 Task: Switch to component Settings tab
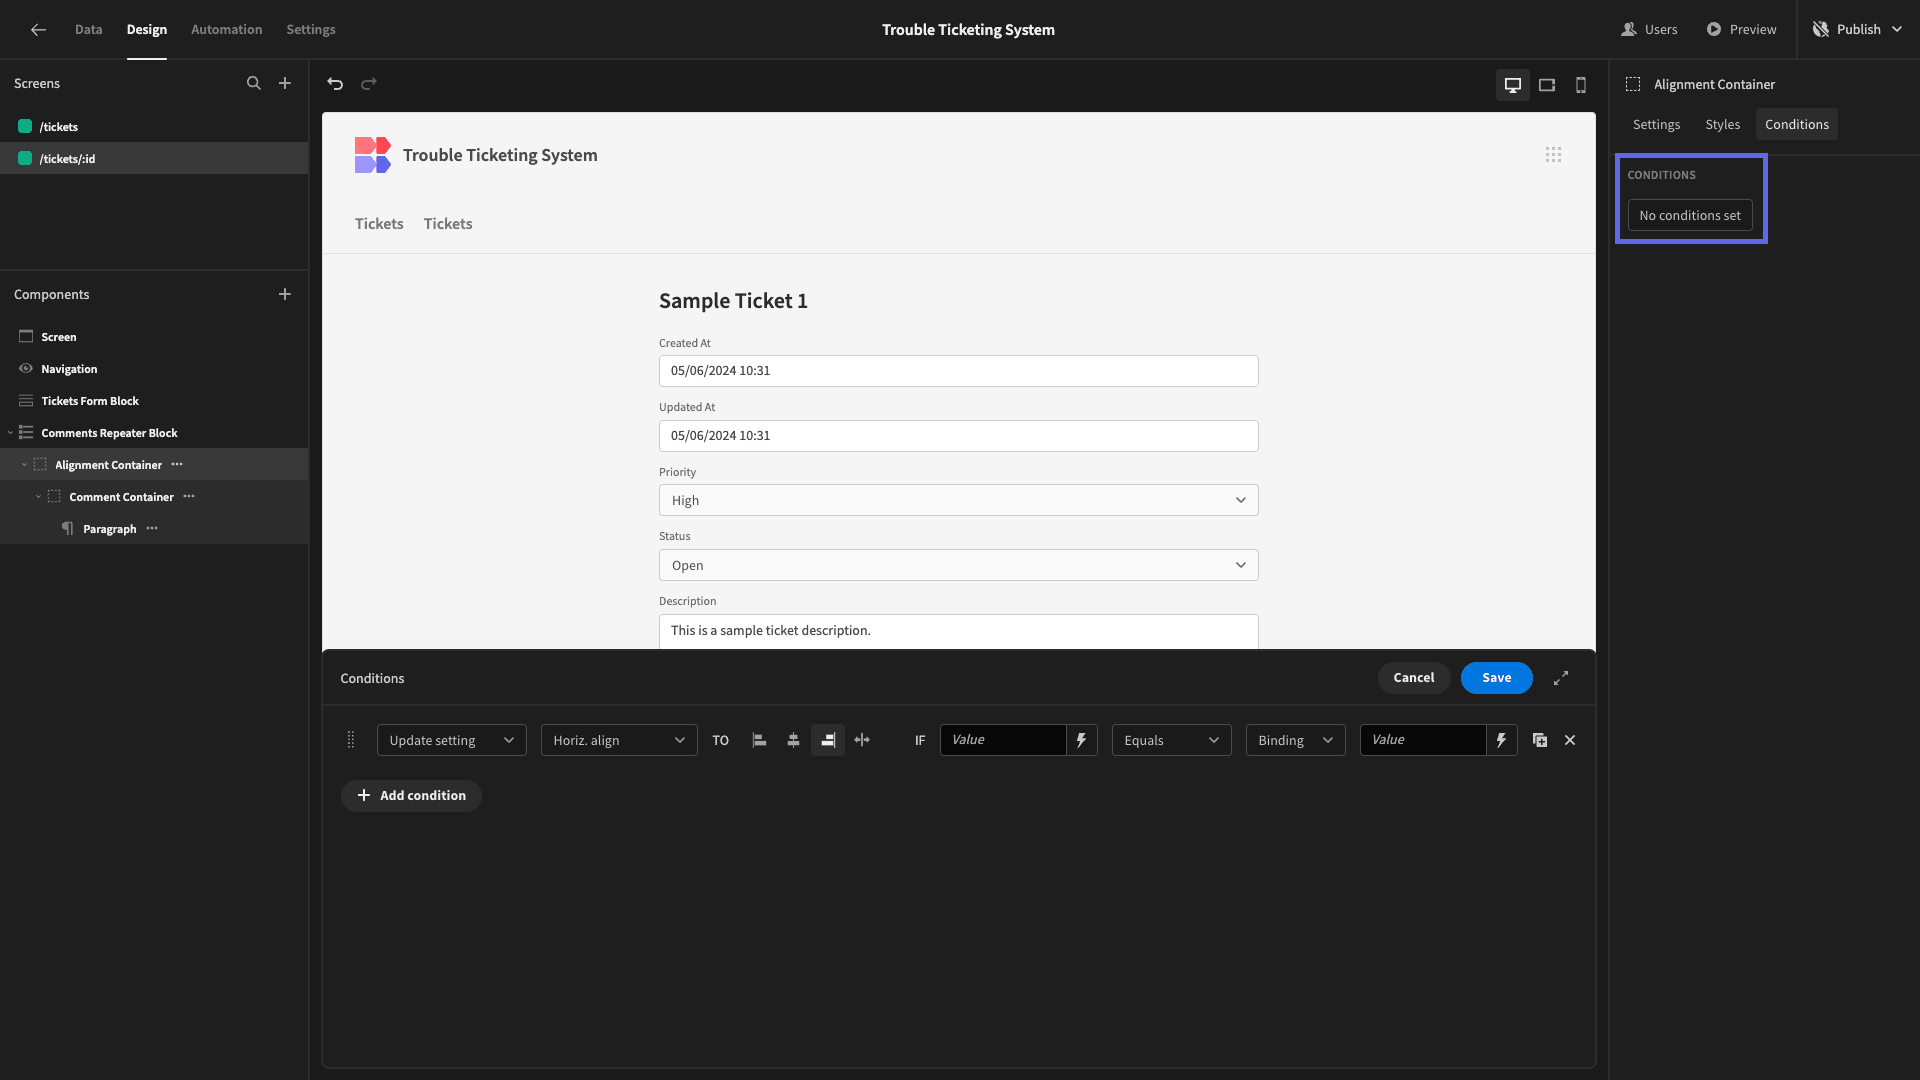coord(1656,125)
